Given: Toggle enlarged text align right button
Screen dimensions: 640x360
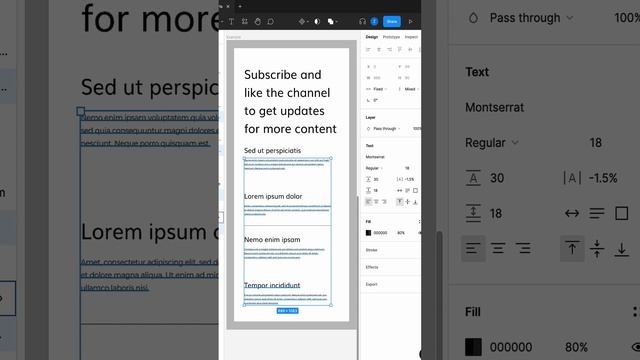Looking at the screenshot, I should [523, 248].
